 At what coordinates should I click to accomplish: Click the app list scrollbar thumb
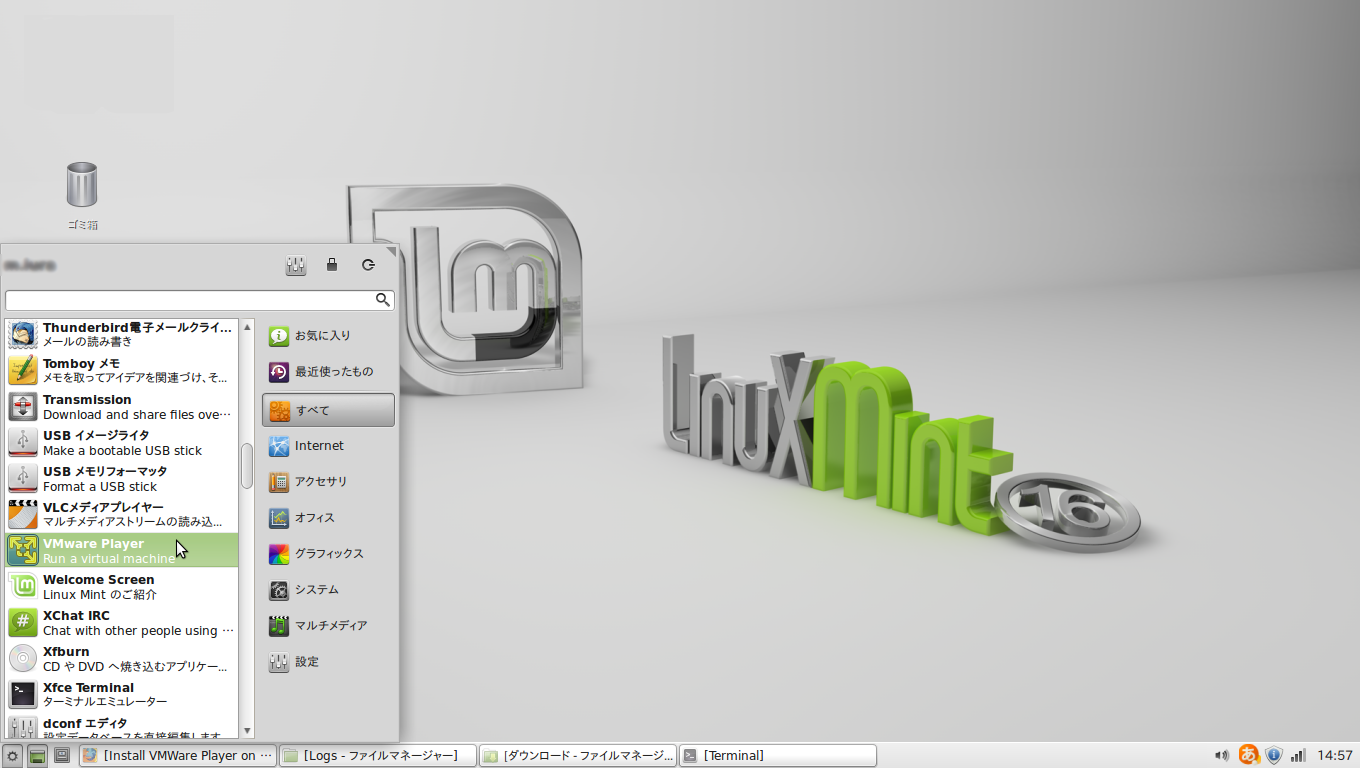pos(247,466)
